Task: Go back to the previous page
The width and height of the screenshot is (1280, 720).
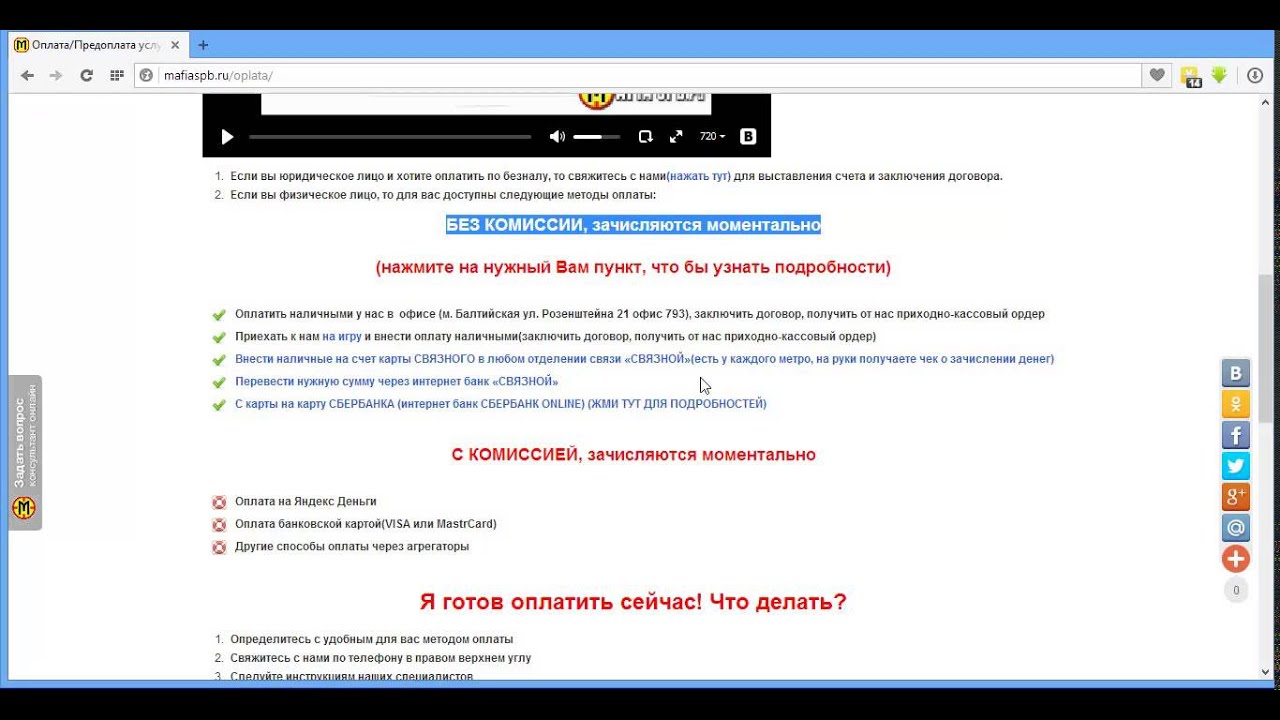Action: (x=28, y=76)
